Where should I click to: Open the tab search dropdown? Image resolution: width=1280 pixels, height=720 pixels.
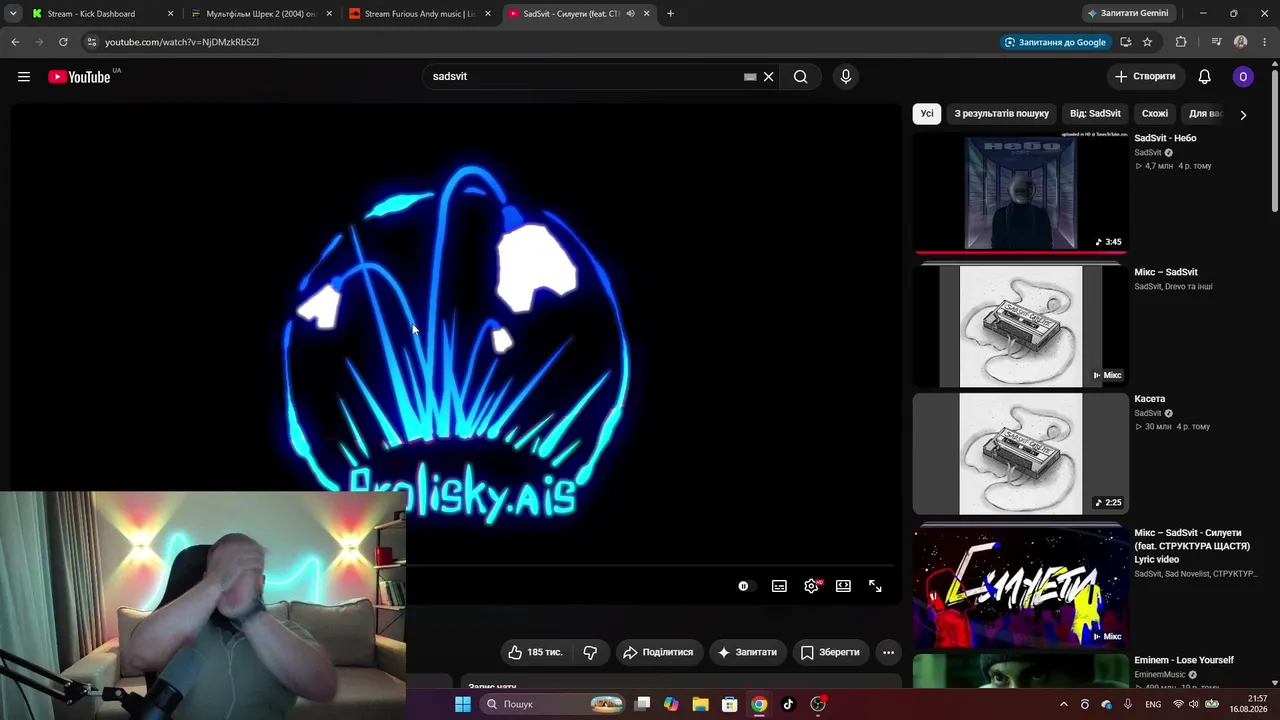13,14
